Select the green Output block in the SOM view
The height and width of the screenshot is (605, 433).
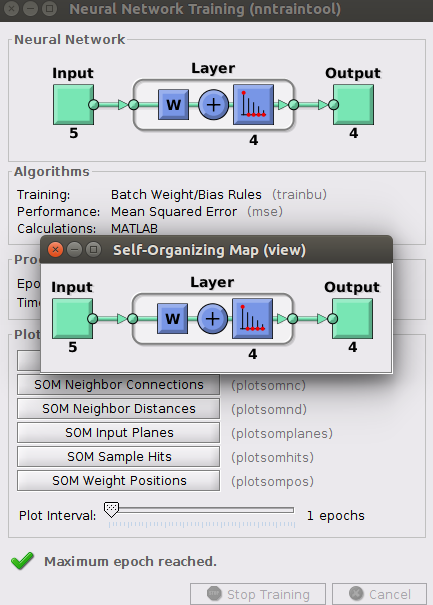pyautogui.click(x=353, y=319)
